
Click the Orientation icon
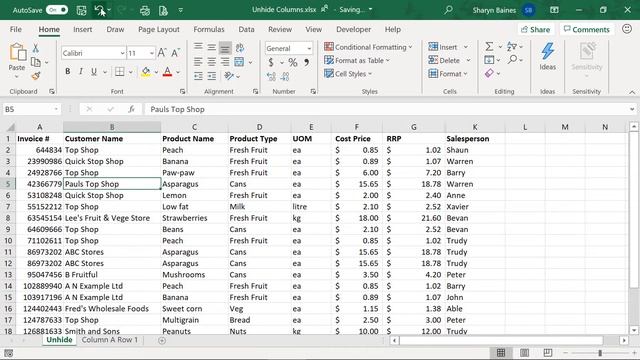coord(229,76)
